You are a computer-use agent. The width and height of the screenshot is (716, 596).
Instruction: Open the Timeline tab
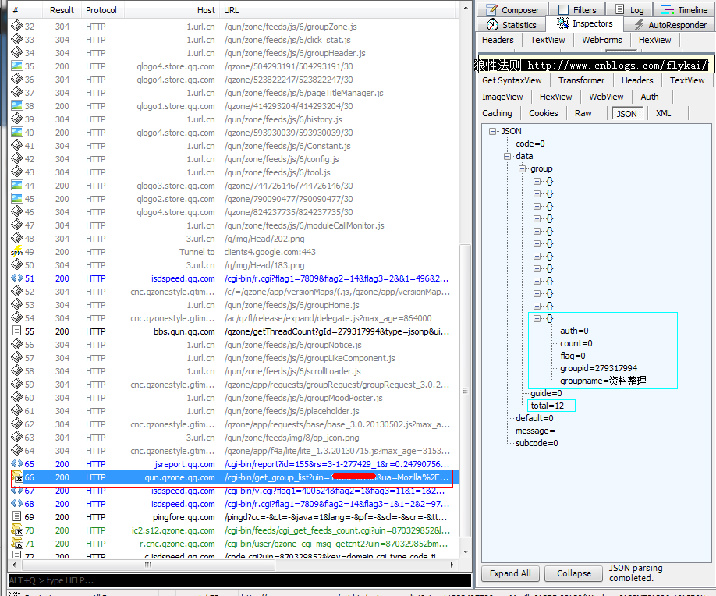(x=684, y=10)
